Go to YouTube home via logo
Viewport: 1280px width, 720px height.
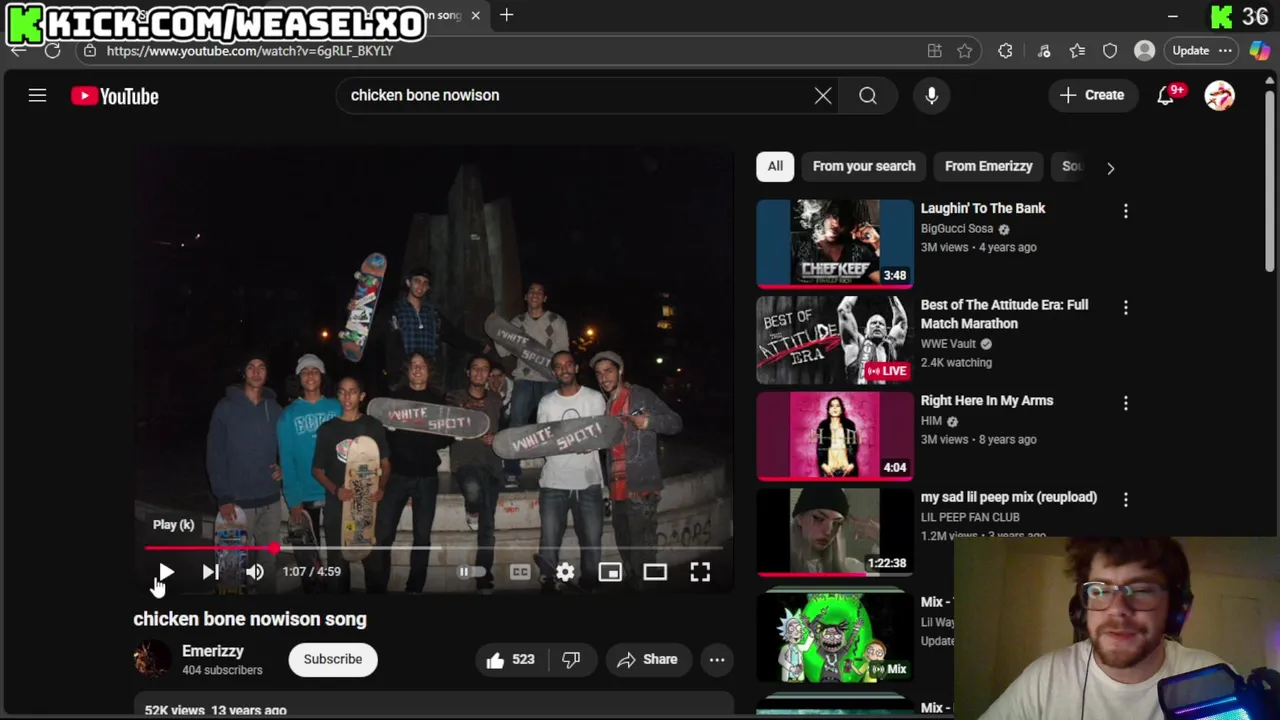pos(115,96)
